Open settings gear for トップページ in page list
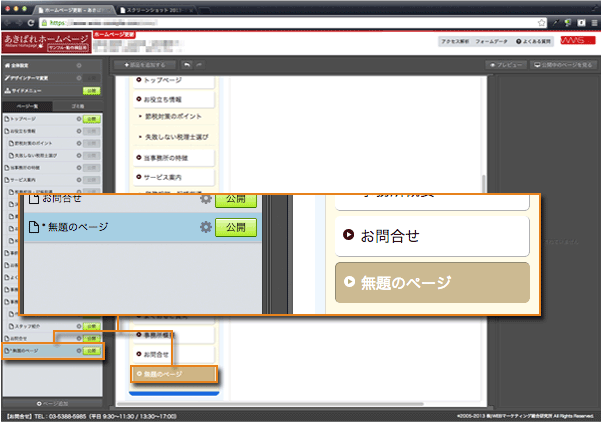 pos(79,118)
